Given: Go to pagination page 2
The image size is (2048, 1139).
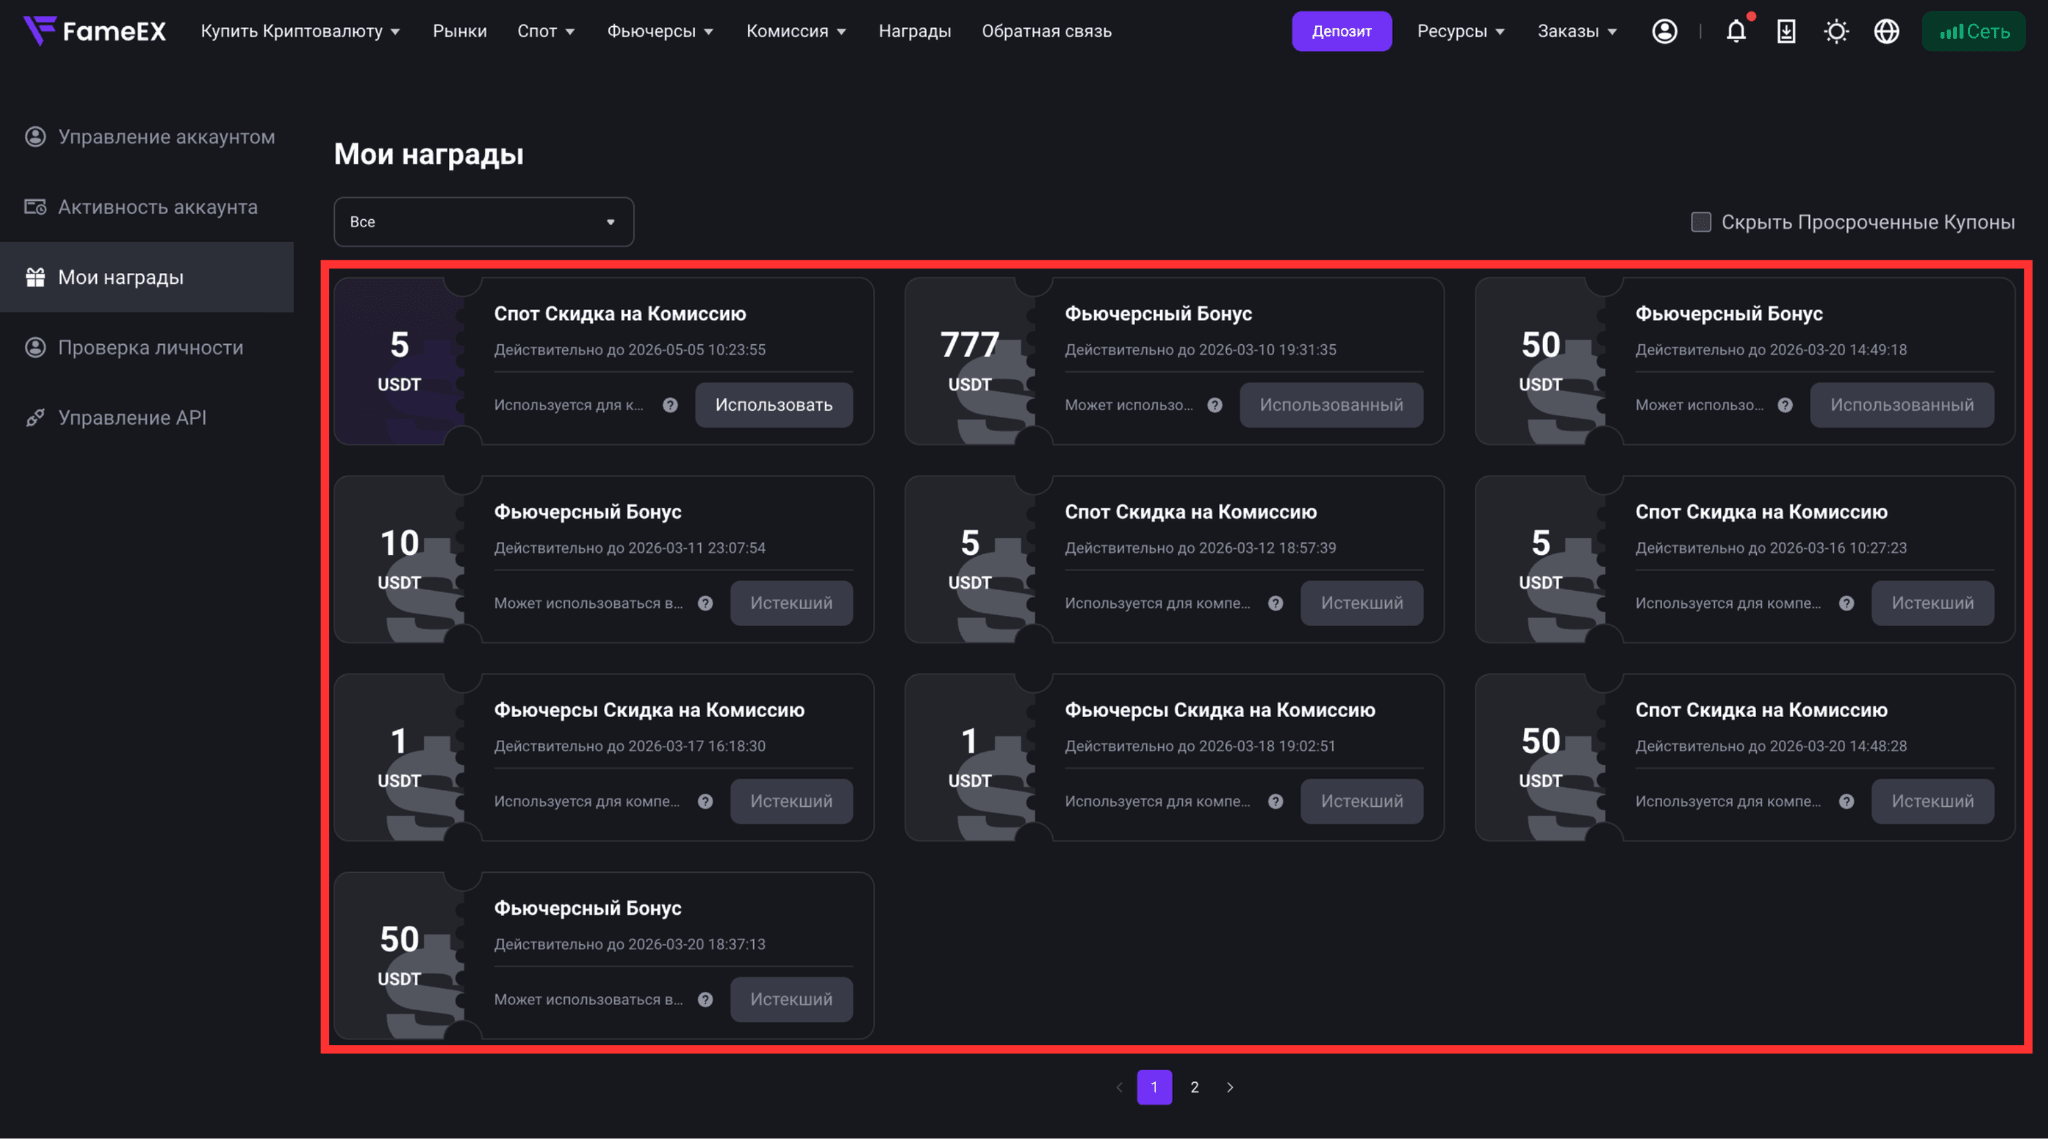Looking at the screenshot, I should 1194,1087.
